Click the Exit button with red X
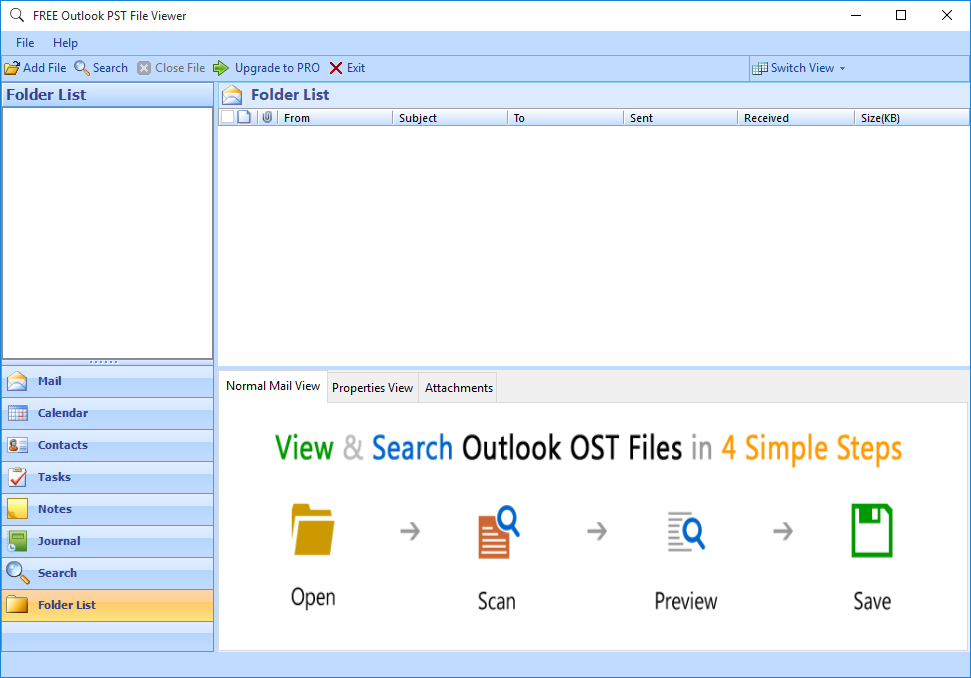The width and height of the screenshot is (971, 678). pyautogui.click(x=347, y=67)
